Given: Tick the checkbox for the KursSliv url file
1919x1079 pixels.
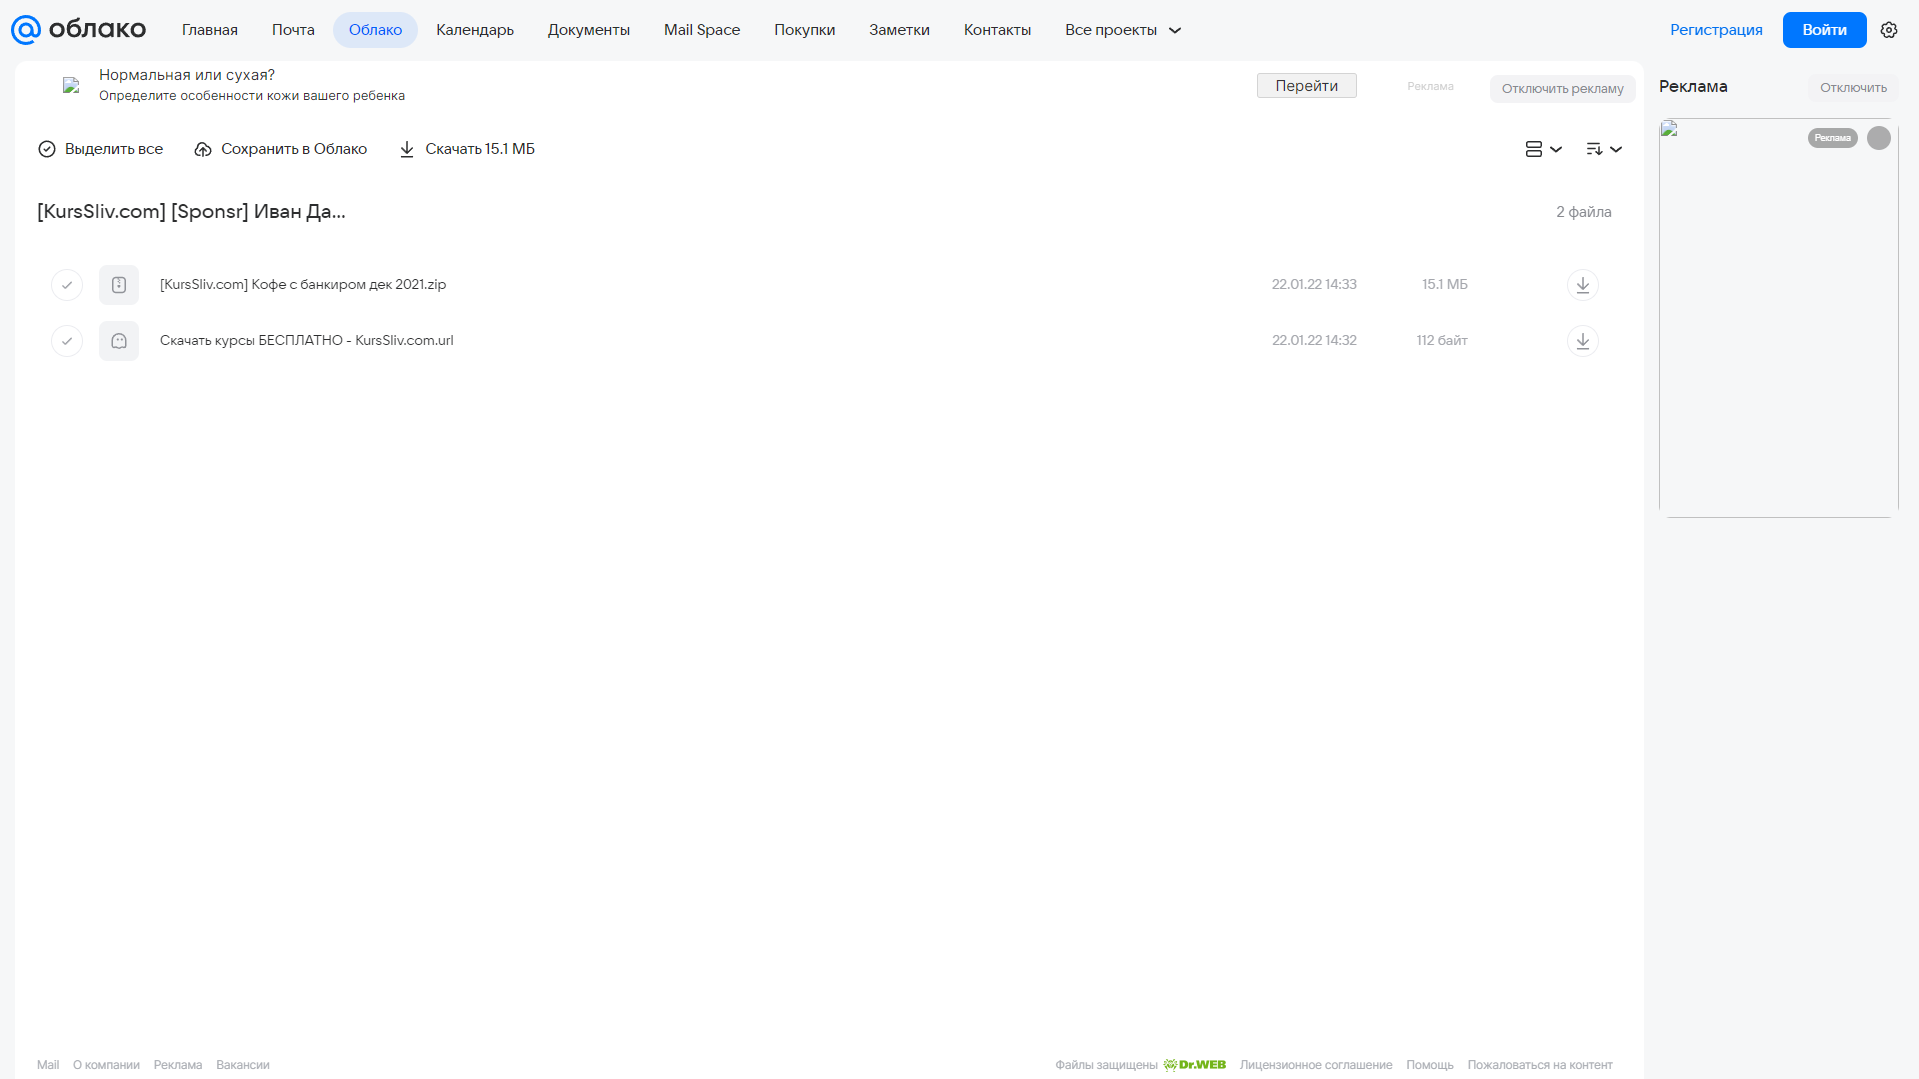Looking at the screenshot, I should coord(67,341).
